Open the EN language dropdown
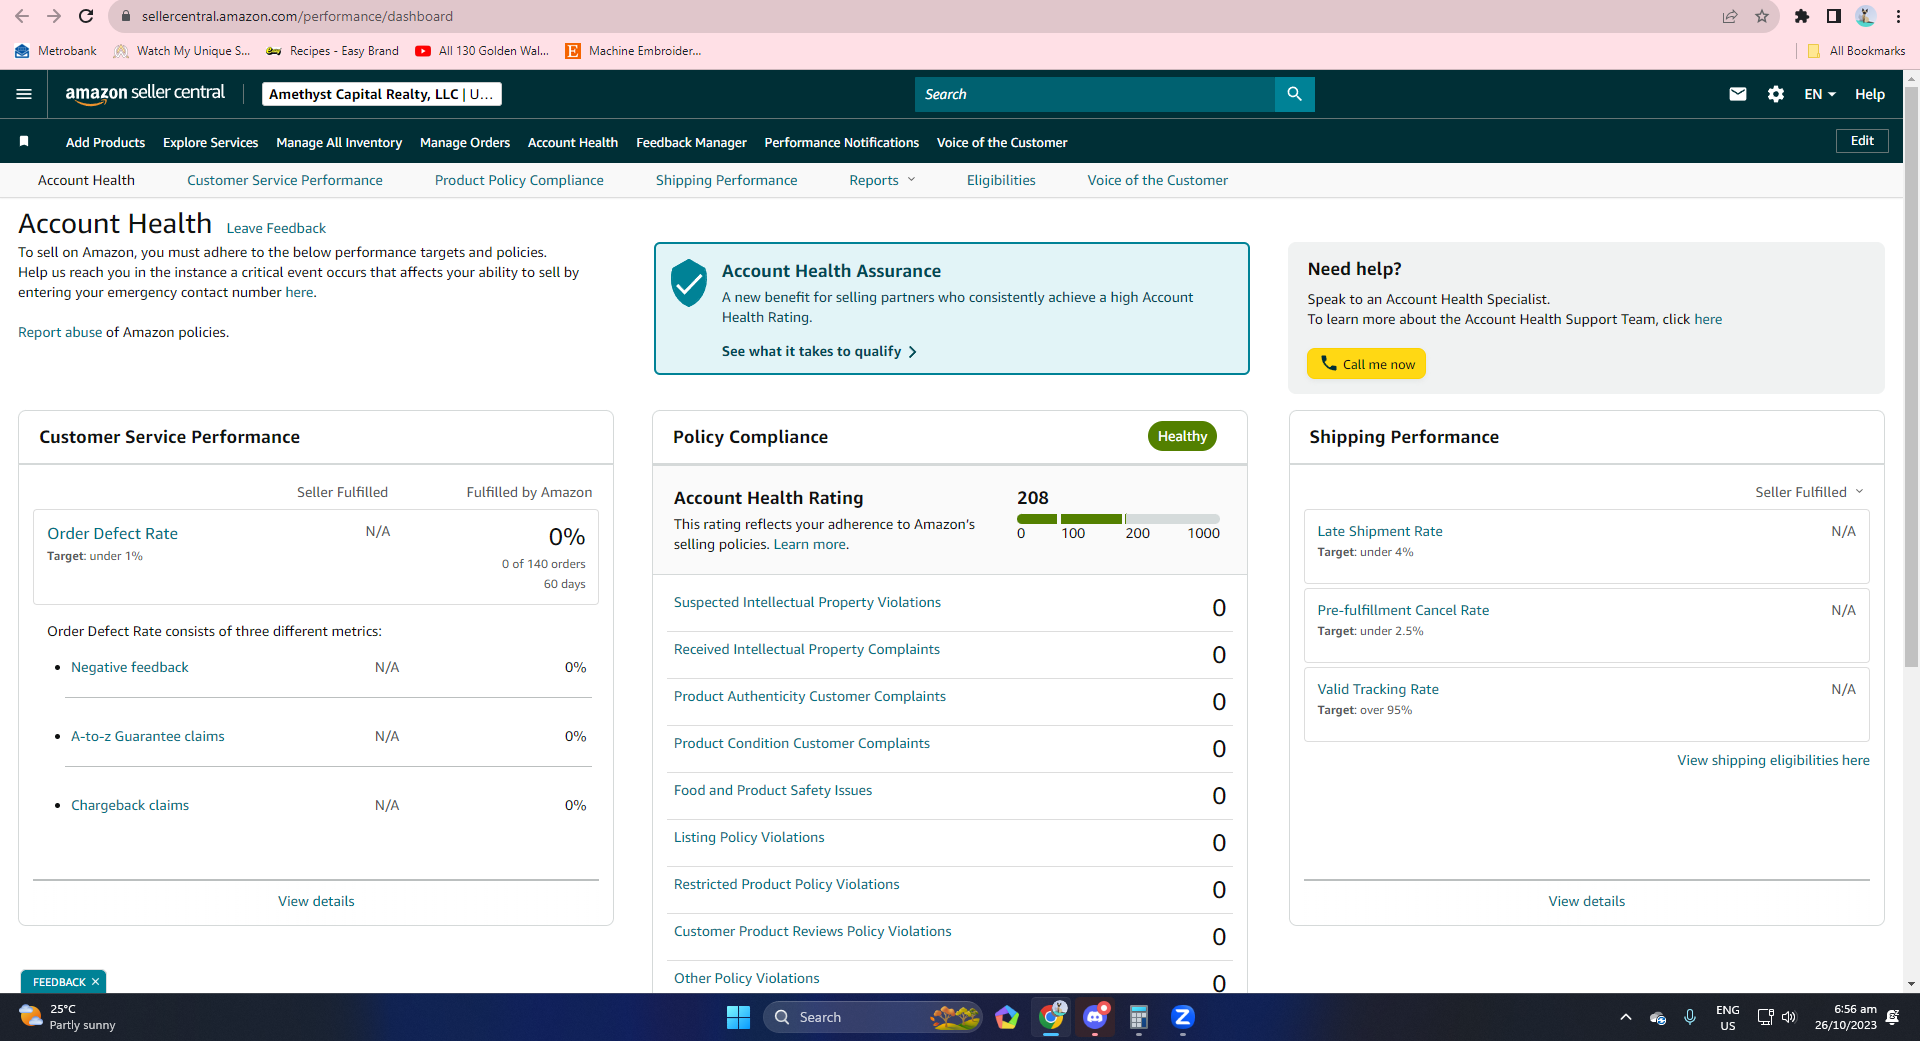 click(x=1820, y=94)
